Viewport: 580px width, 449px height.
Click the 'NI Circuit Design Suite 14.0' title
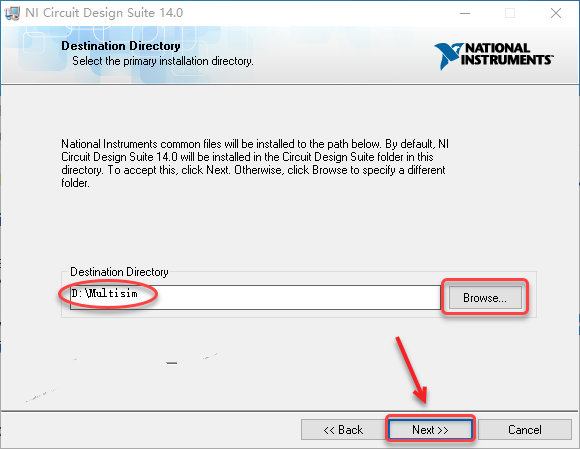104,13
